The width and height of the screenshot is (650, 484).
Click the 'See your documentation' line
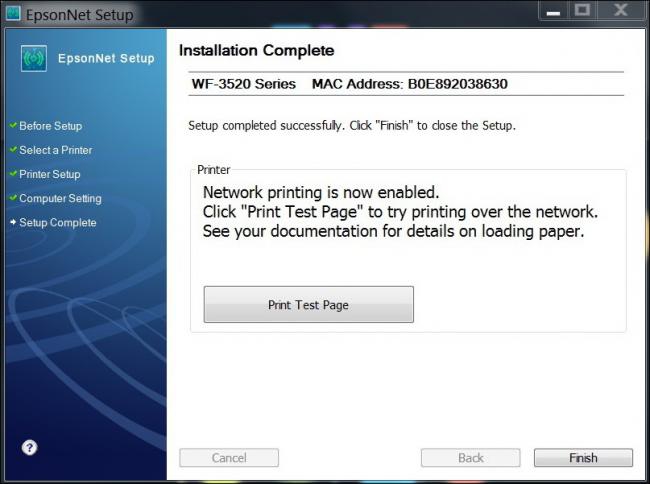393,231
